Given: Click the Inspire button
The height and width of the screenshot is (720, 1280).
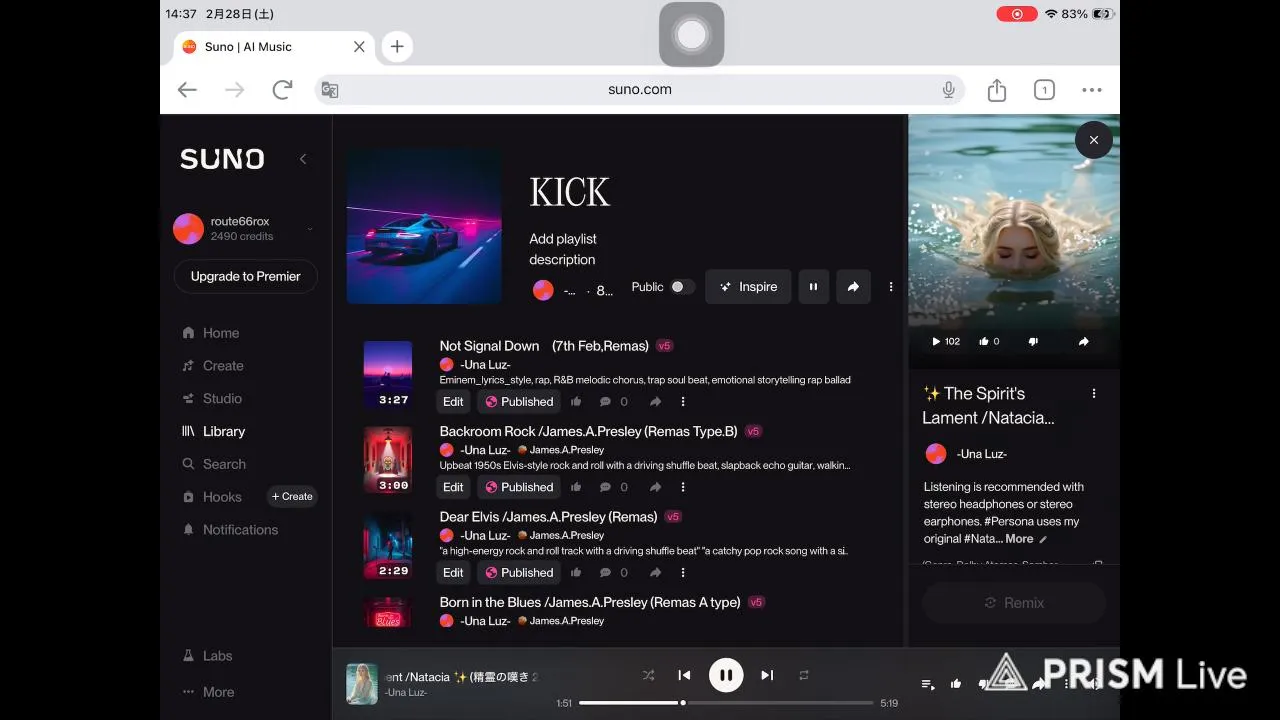Looking at the screenshot, I should [x=748, y=287].
